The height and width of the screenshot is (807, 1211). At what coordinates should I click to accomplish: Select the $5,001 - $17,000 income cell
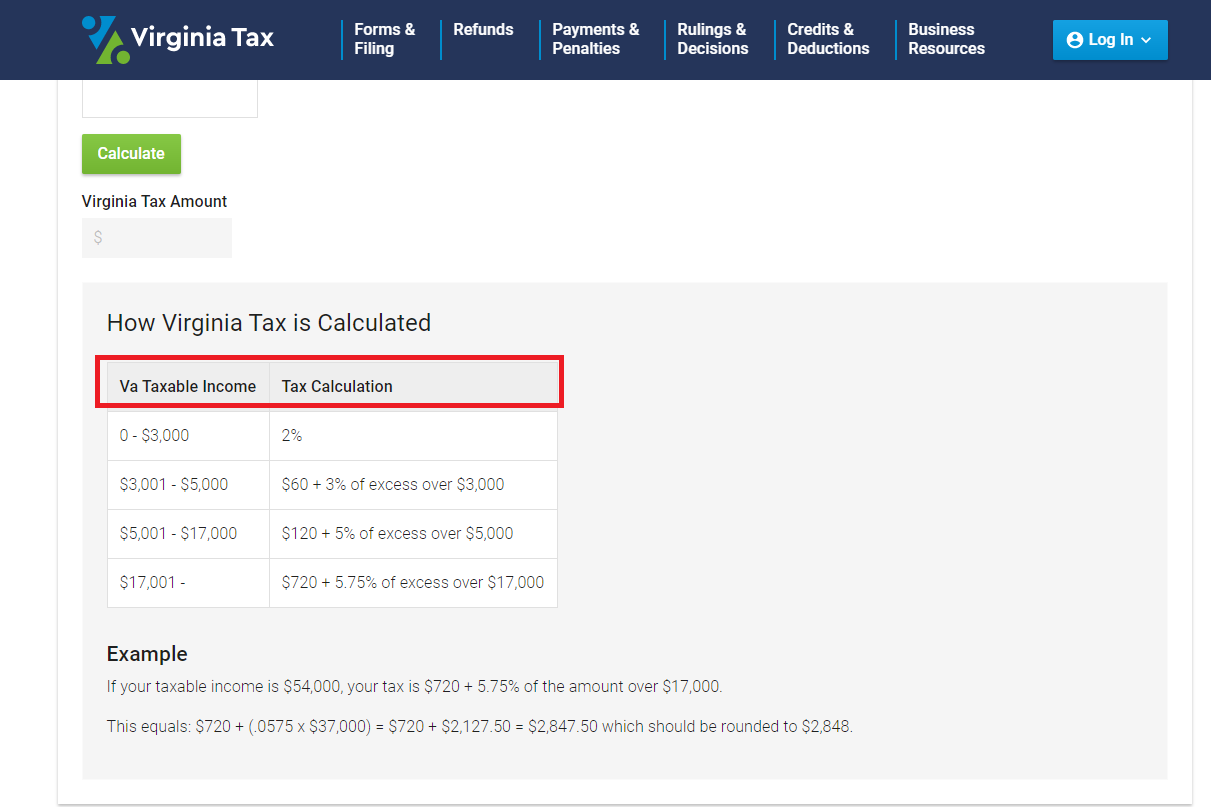(x=188, y=534)
